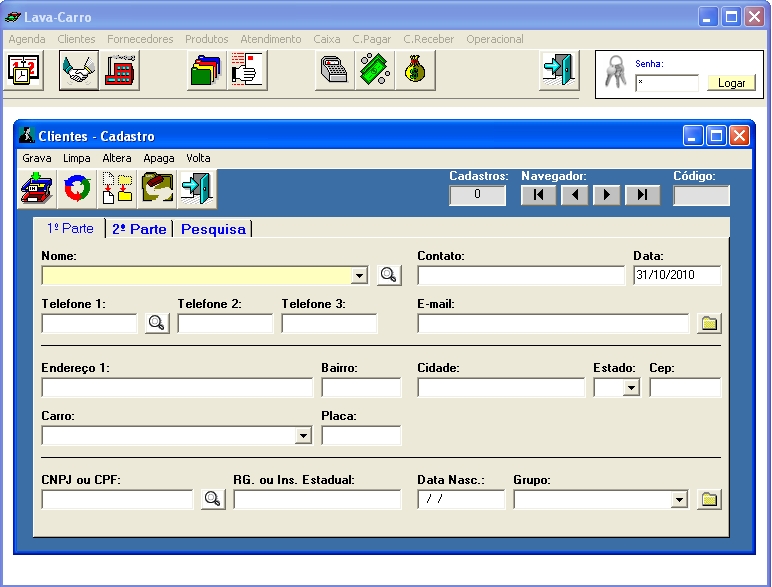Screen dimensions: 772x587
Task: Open the Pesquisa tab
Action: coord(213,229)
